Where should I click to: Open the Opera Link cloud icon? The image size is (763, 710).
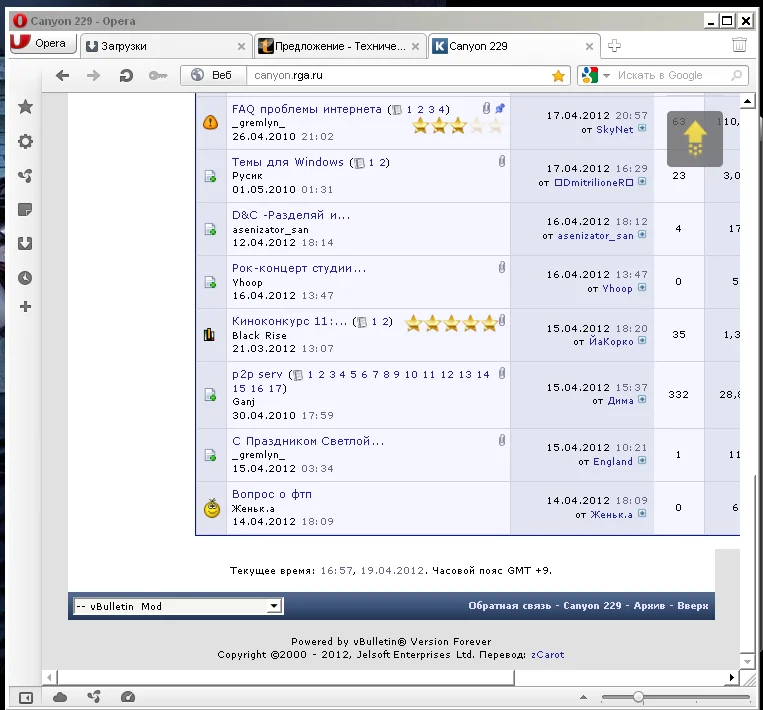pyautogui.click(x=60, y=697)
